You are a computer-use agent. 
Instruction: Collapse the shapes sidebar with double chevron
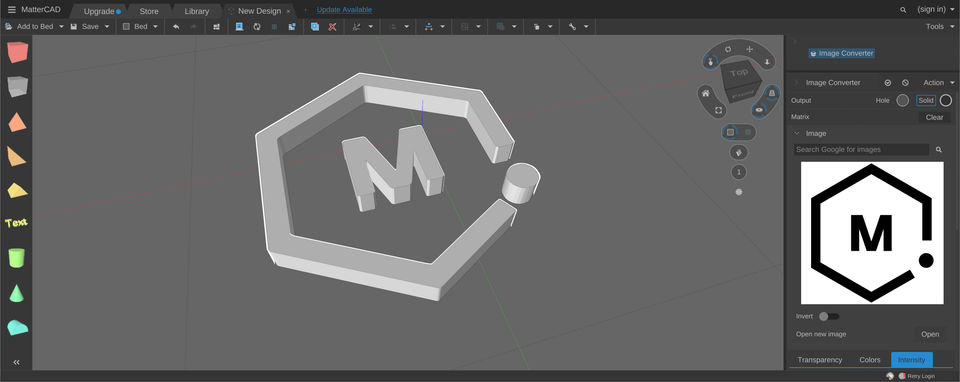click(17, 362)
